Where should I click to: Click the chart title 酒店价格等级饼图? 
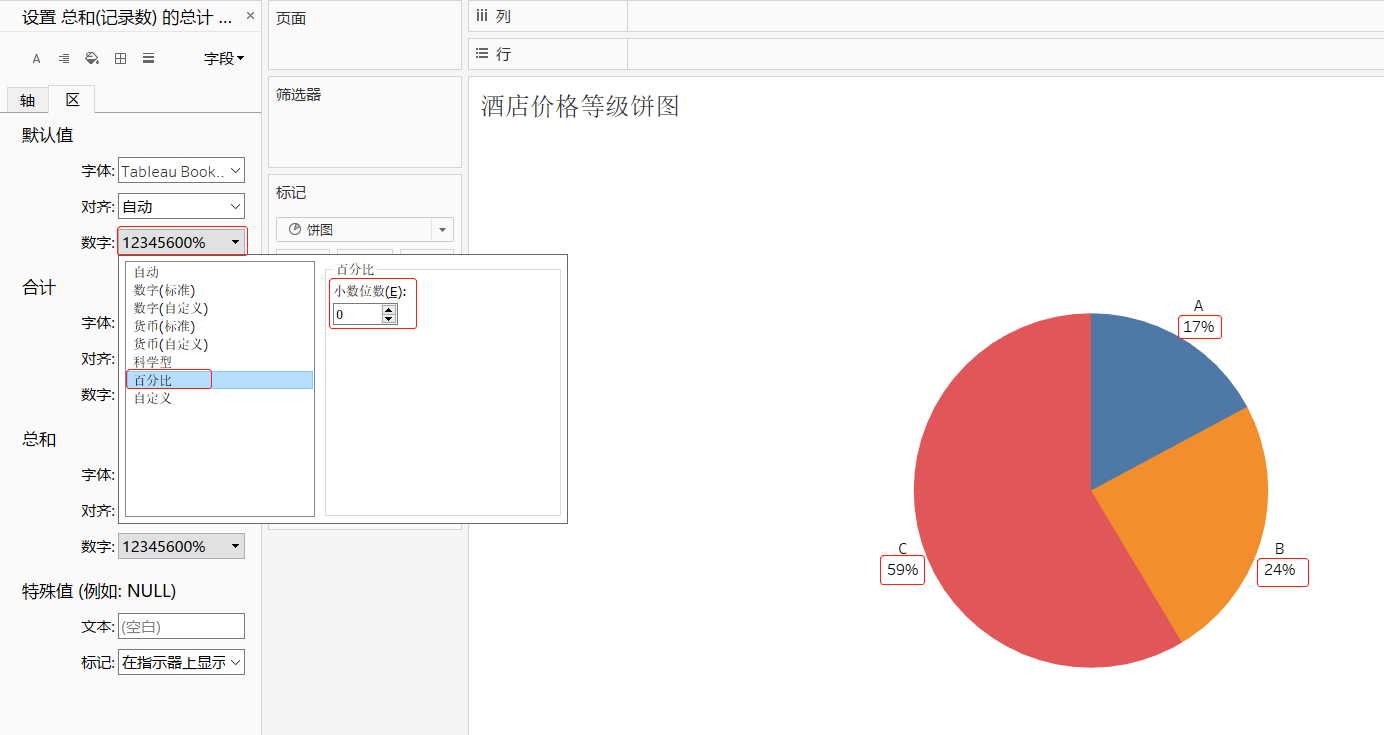(580, 106)
